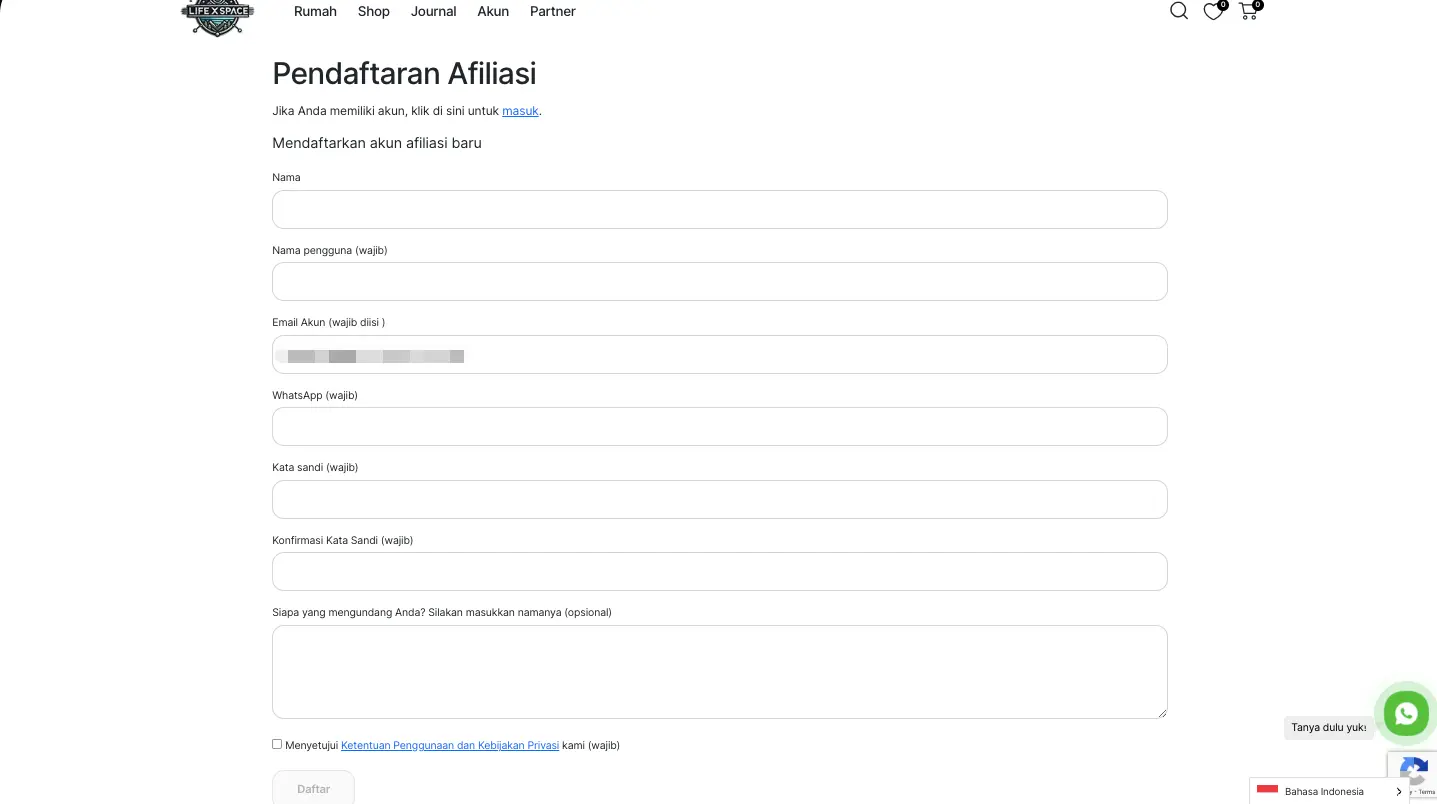Click the Life X Space logo
This screenshot has width=1437, height=804.
(x=217, y=17)
